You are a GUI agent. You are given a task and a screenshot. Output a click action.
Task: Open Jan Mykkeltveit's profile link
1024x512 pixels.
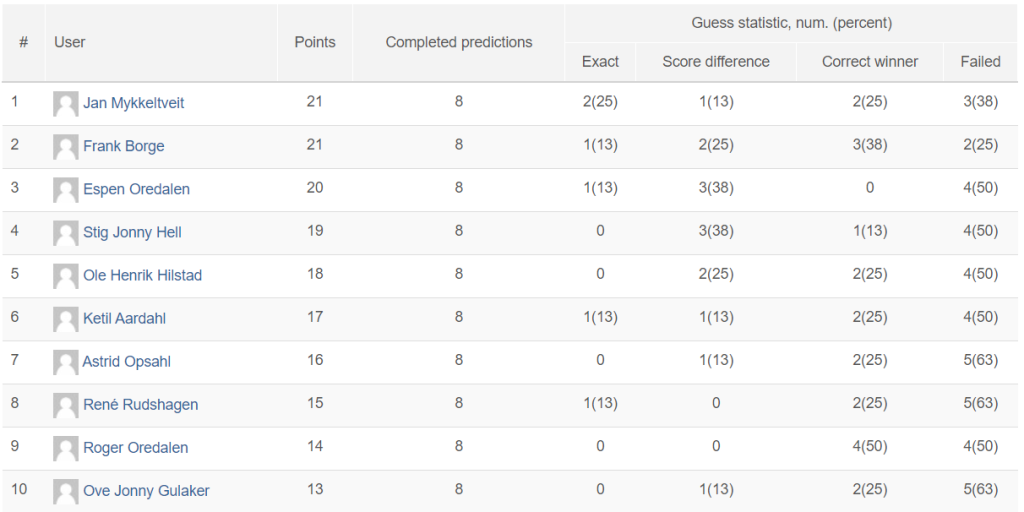133,103
